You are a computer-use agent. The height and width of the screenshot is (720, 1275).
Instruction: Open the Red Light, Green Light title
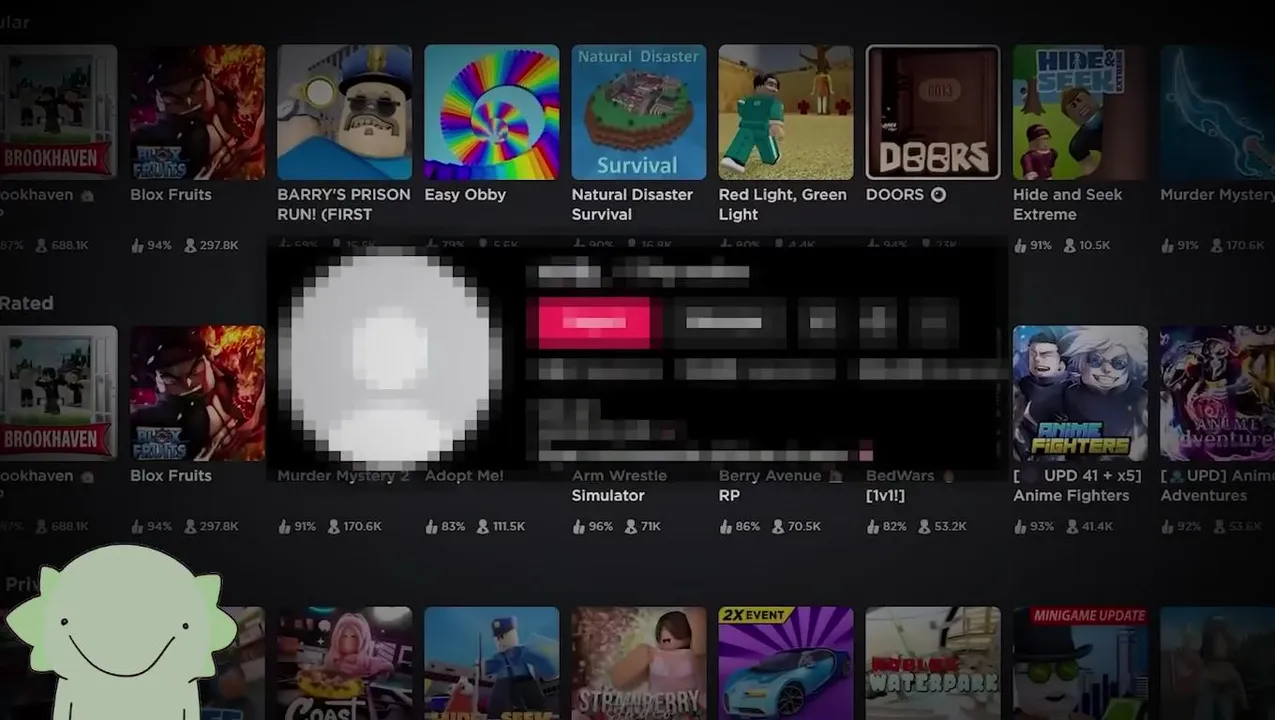click(783, 205)
